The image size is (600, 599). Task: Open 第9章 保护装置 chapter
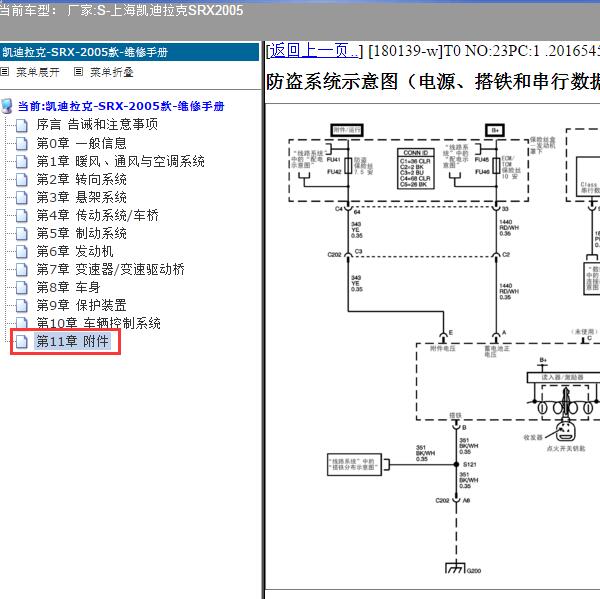81,305
